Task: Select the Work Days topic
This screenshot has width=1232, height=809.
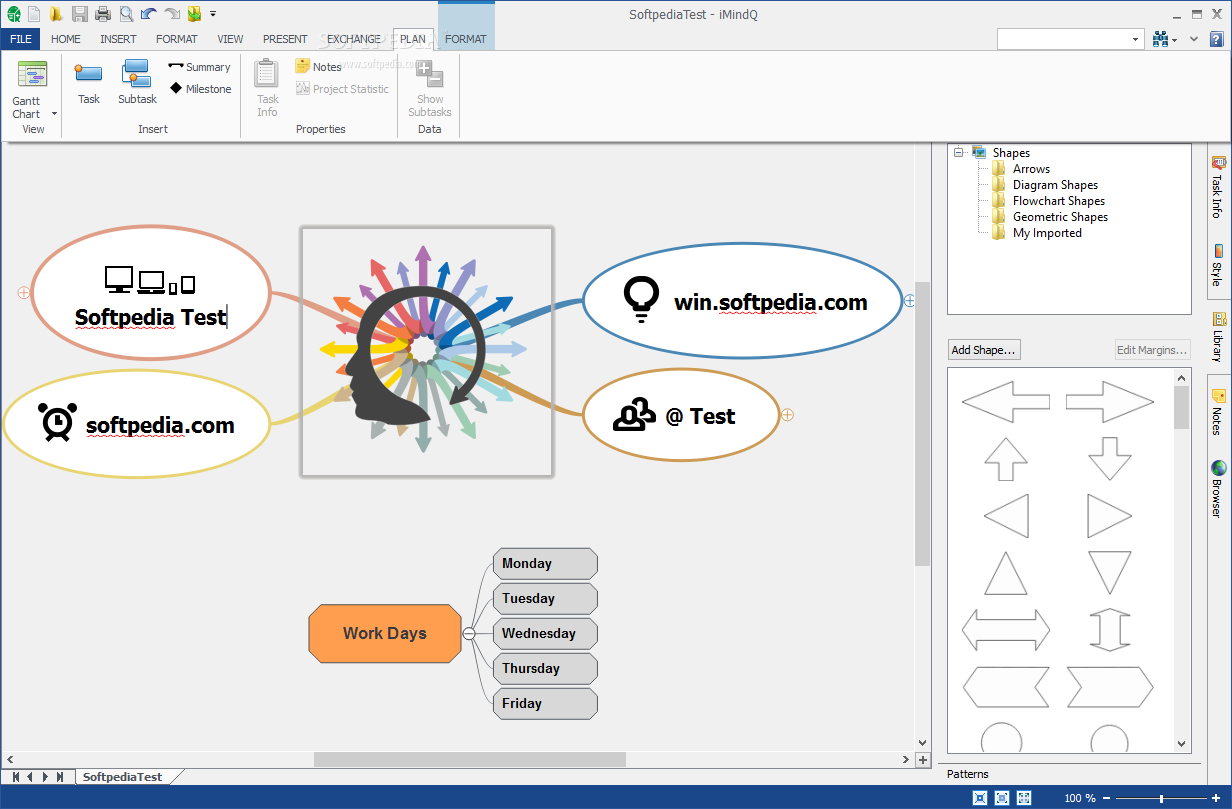Action: [385, 633]
